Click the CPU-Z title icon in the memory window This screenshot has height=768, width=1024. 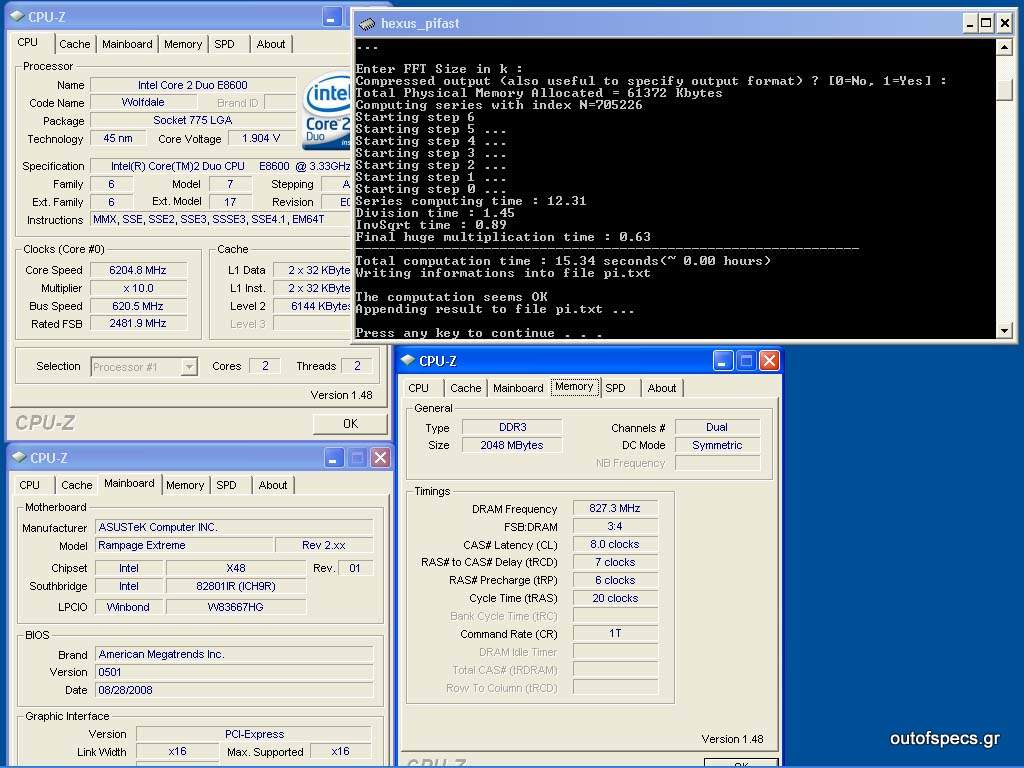pos(408,360)
